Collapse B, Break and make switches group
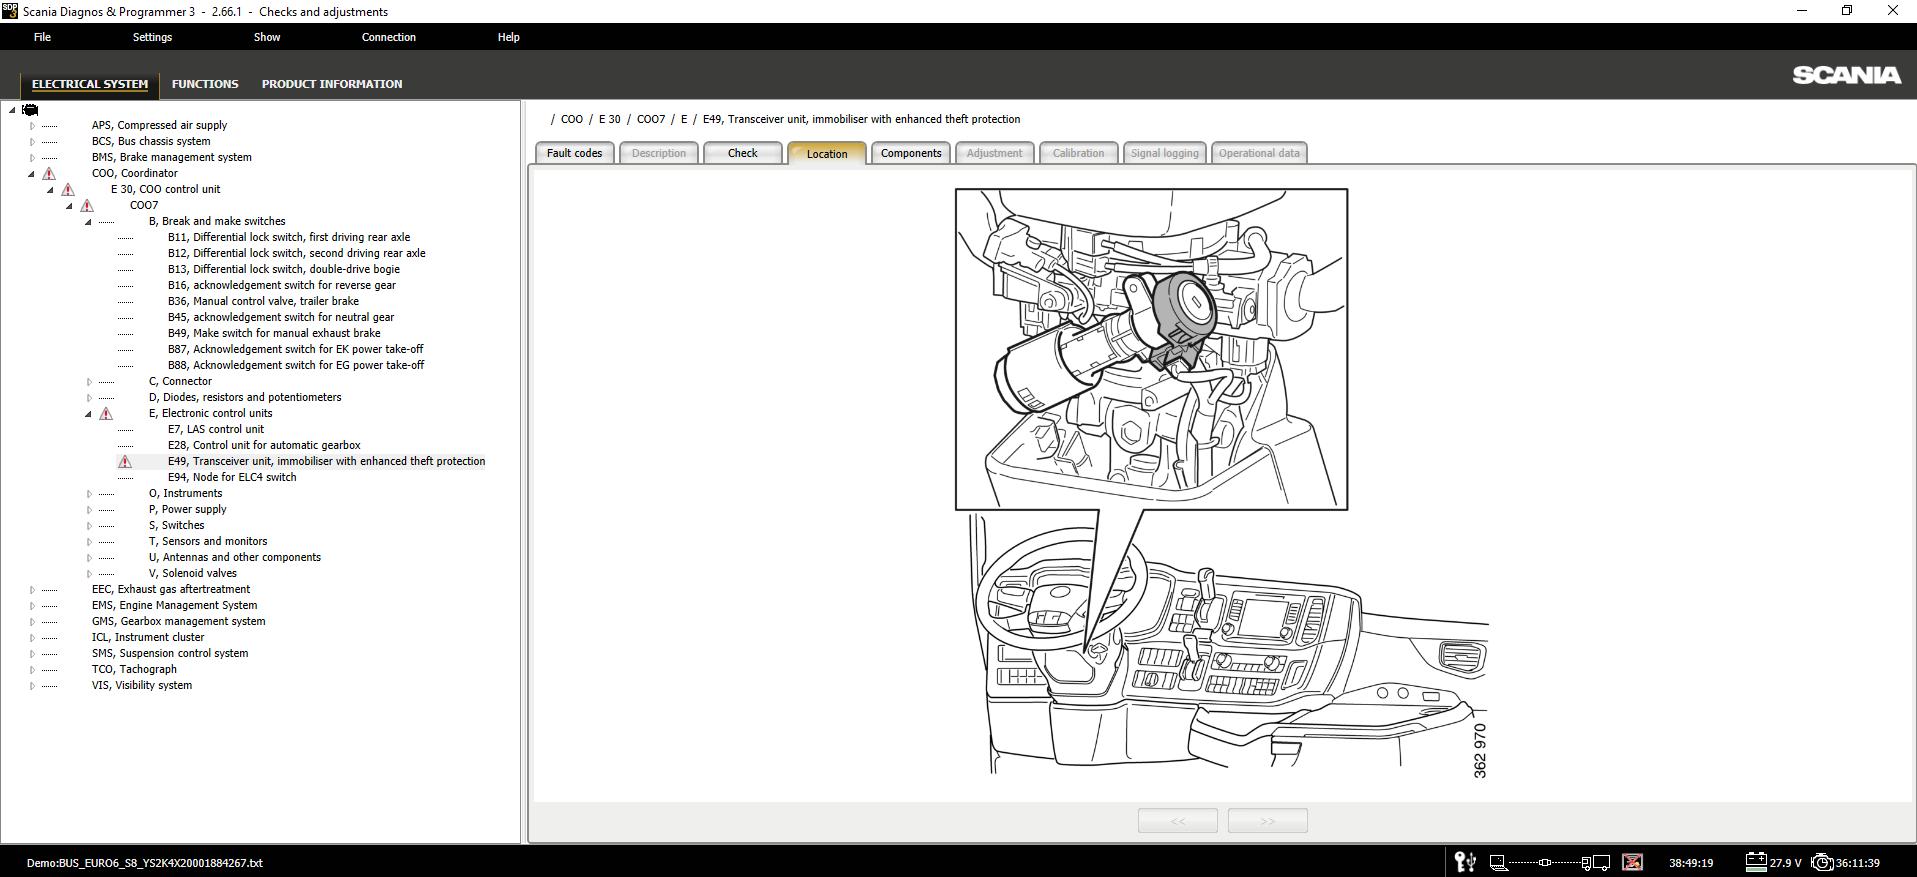 [x=89, y=222]
